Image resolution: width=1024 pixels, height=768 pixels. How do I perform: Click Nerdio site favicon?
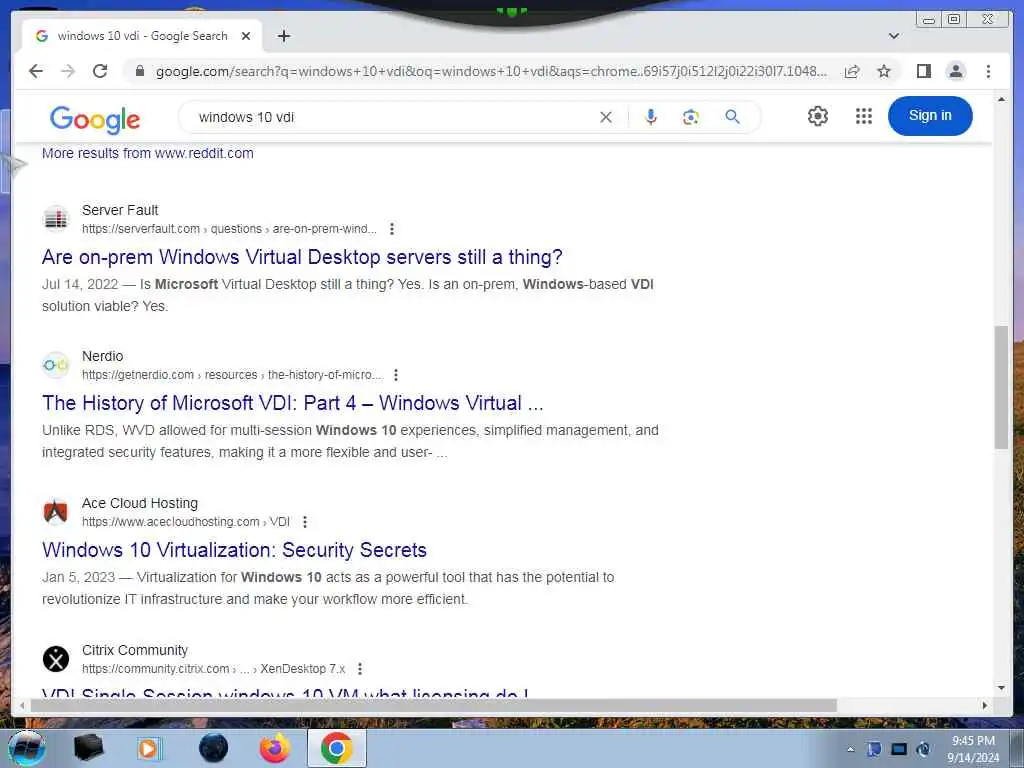click(x=56, y=365)
